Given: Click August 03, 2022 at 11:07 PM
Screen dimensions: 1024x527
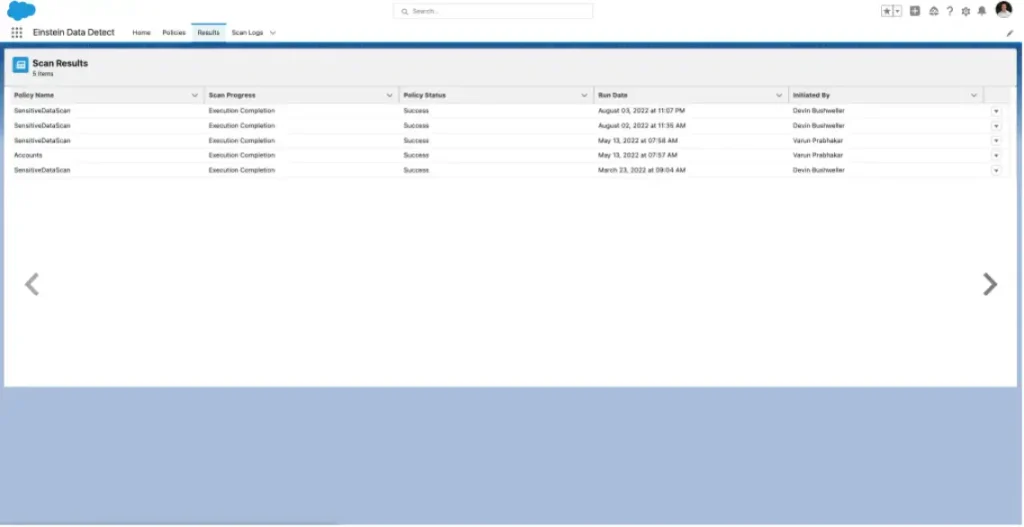Looking at the screenshot, I should 641,111.
